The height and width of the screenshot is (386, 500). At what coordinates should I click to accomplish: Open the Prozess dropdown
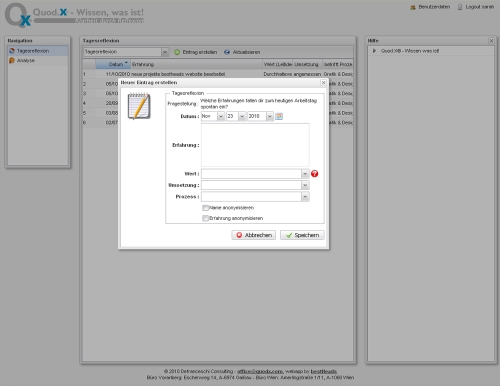(305, 197)
